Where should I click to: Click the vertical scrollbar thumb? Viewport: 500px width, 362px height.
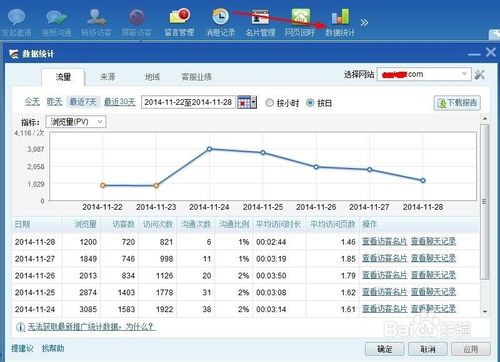[485, 202]
